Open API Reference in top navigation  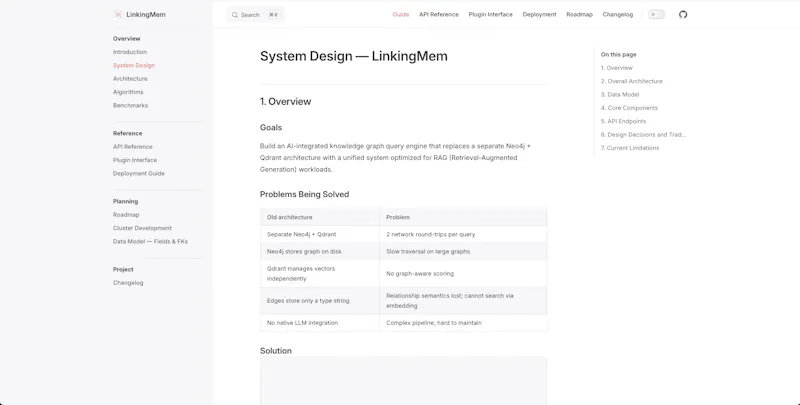(439, 15)
